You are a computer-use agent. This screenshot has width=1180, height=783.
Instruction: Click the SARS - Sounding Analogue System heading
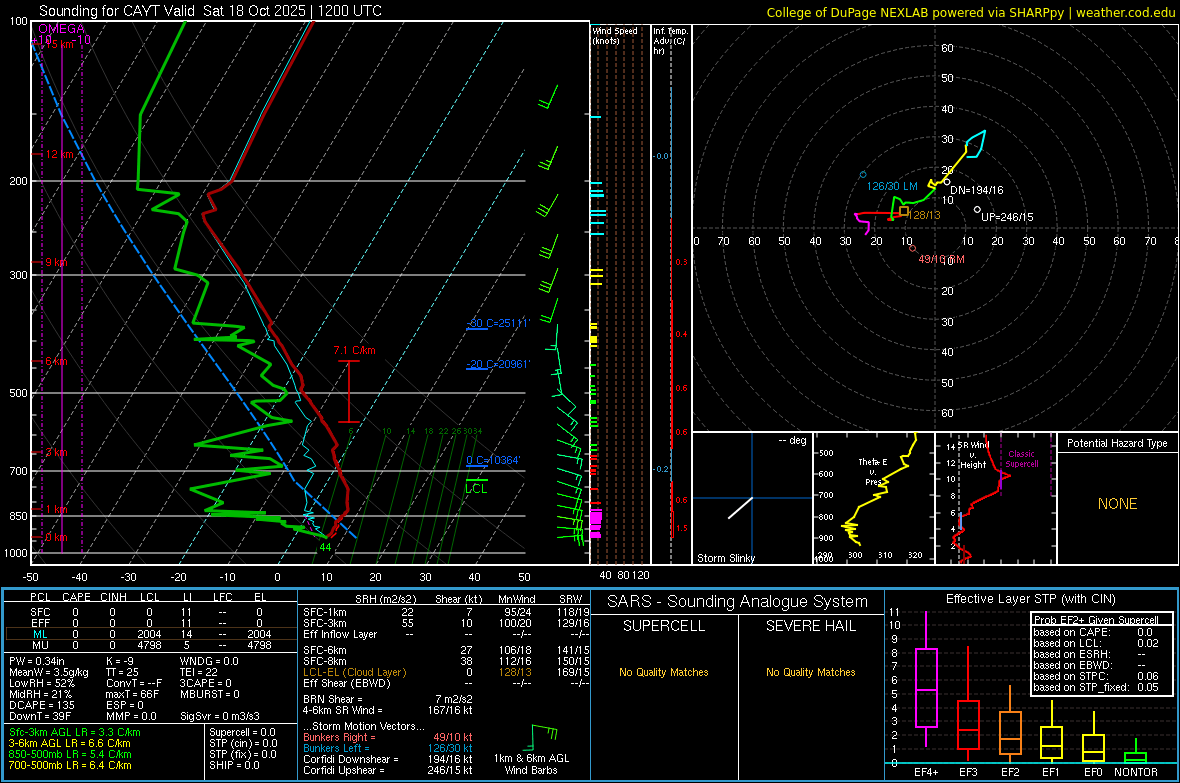(737, 602)
